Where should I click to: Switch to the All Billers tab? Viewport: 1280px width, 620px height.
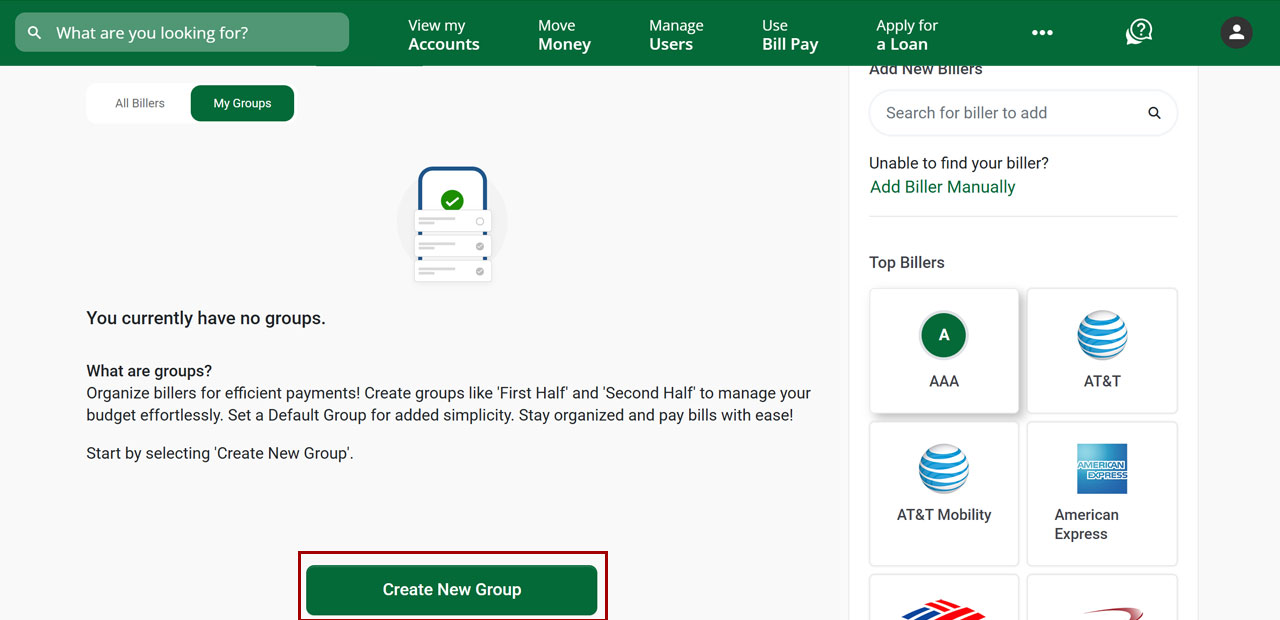click(140, 102)
